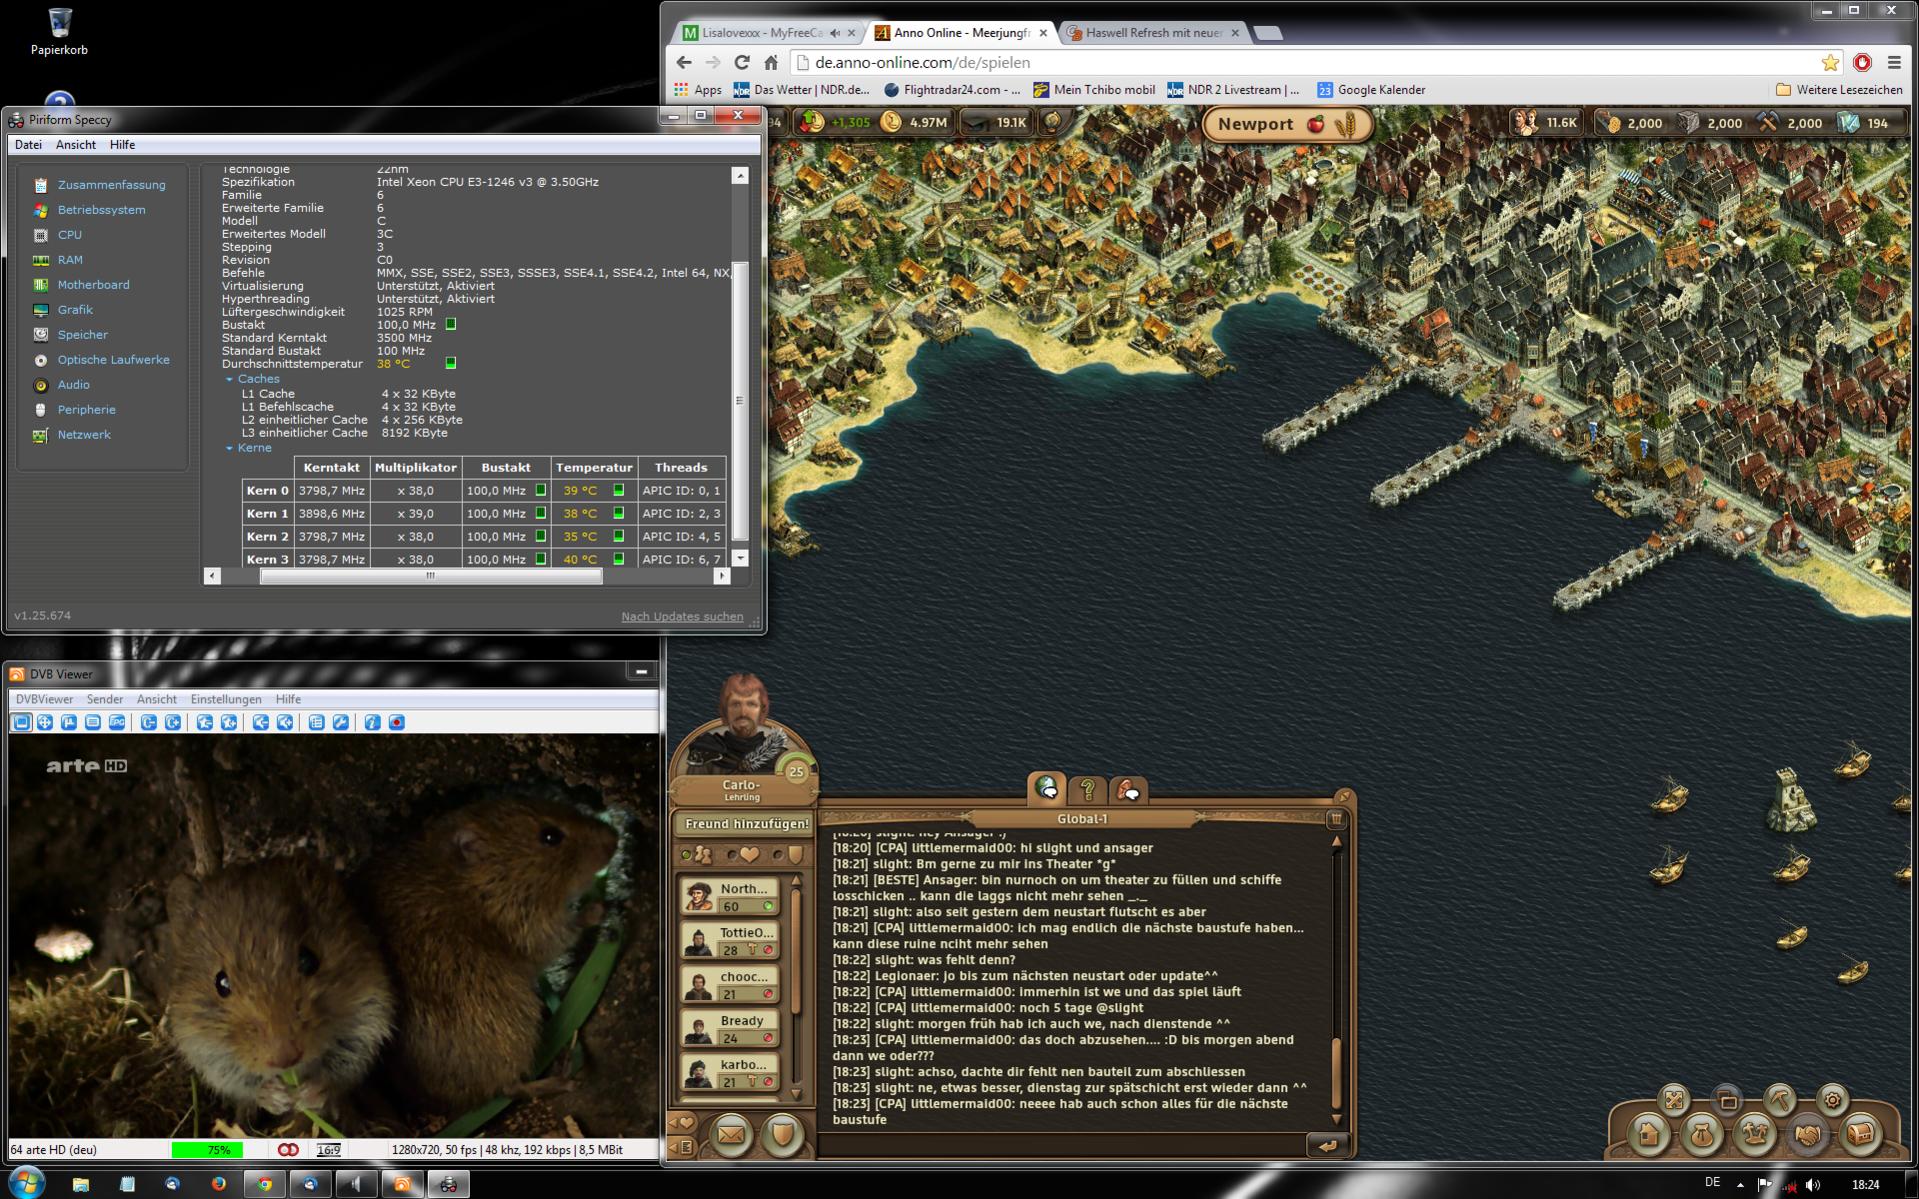The width and height of the screenshot is (1919, 1199).
Task: Open the Weitere Lesezeichen bookmarks folder
Action: (1838, 90)
